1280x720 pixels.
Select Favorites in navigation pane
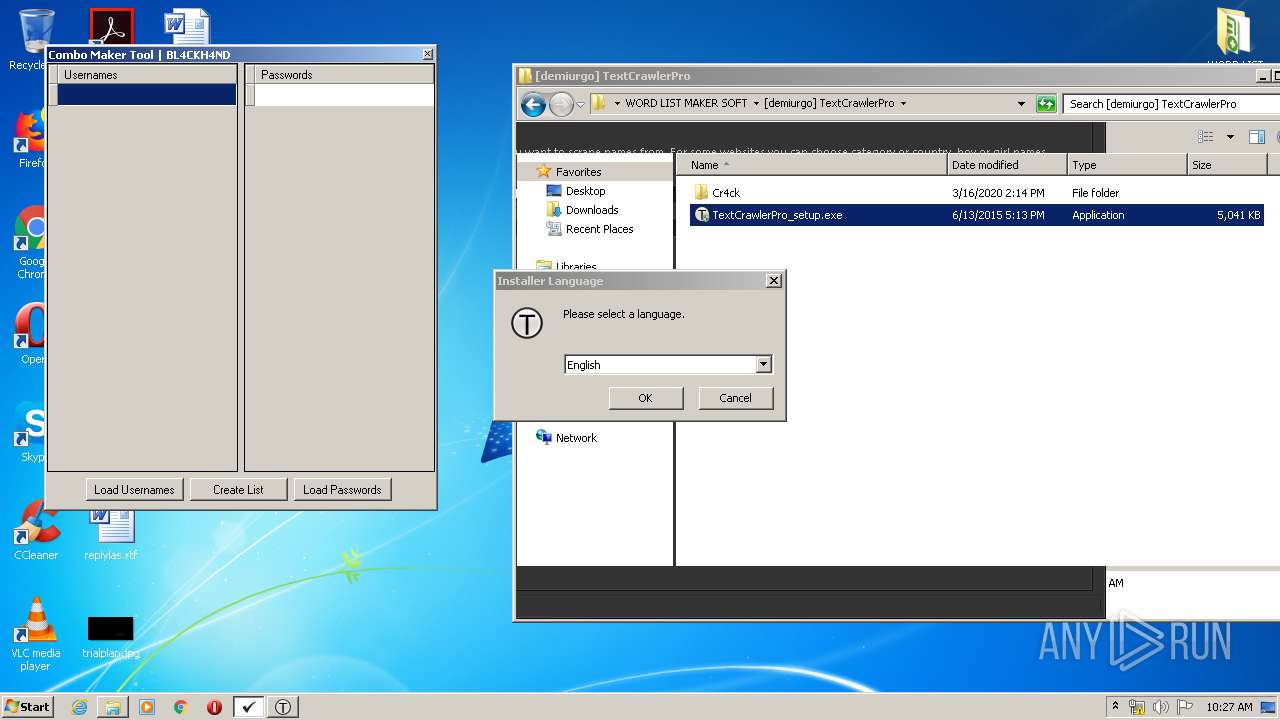point(578,172)
